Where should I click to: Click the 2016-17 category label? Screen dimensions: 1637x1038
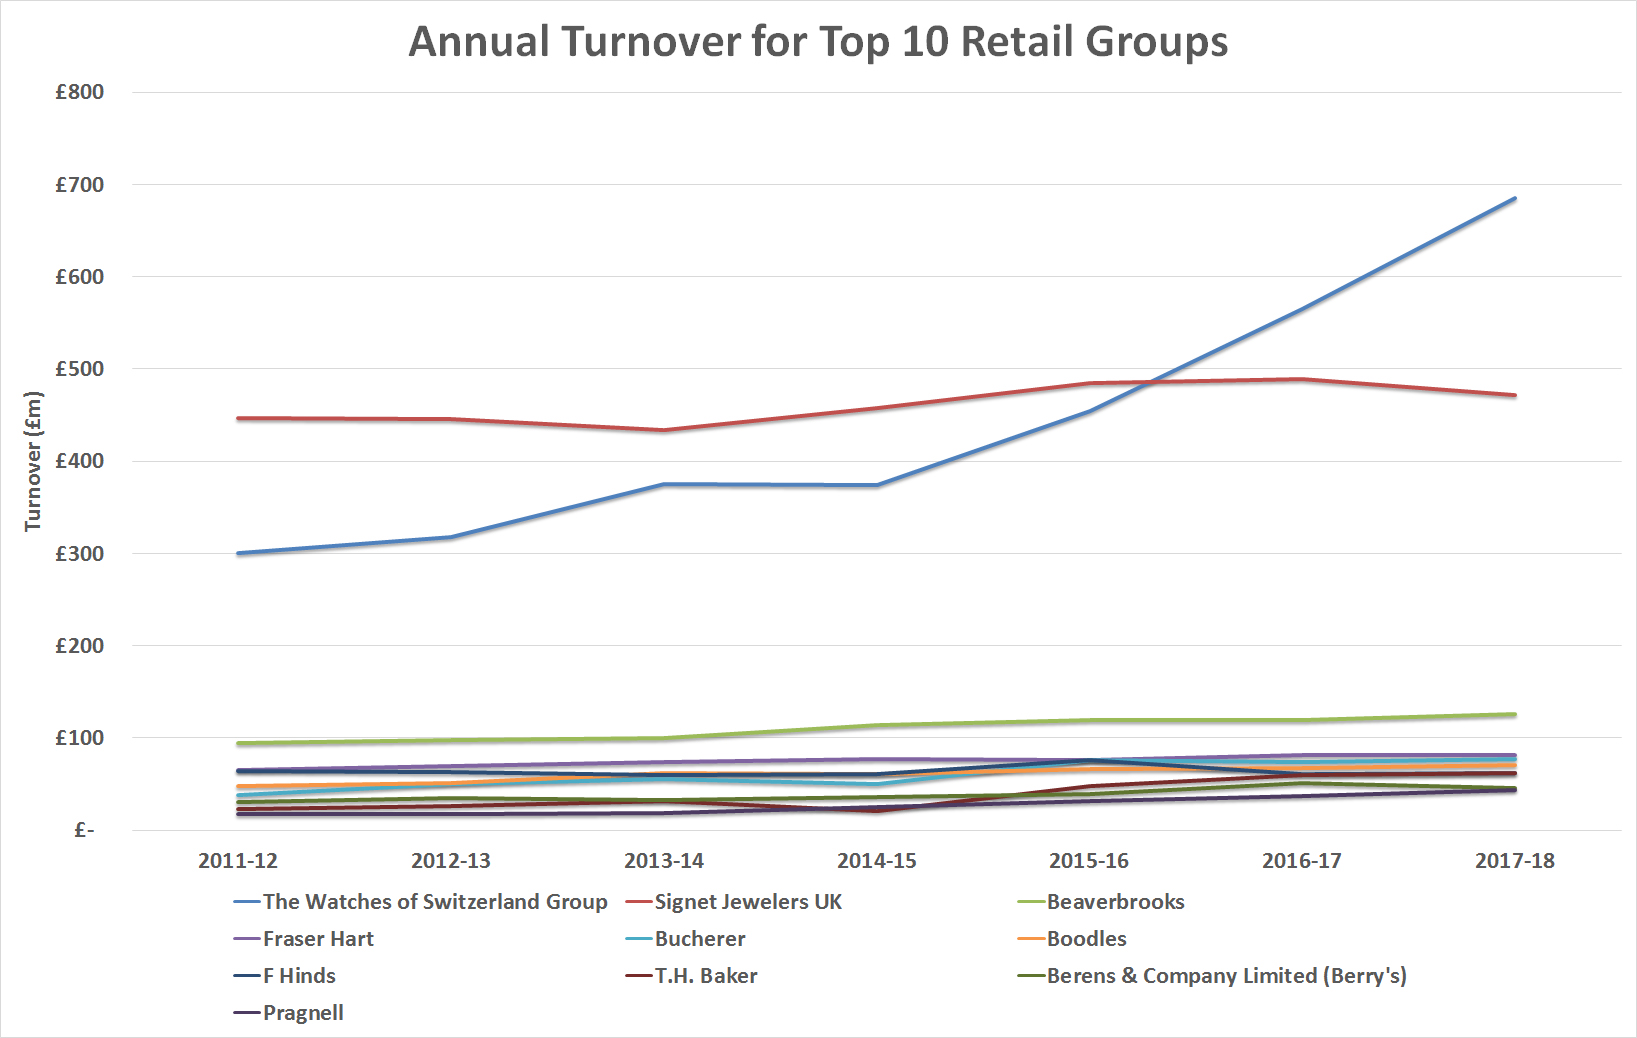coord(1302,861)
